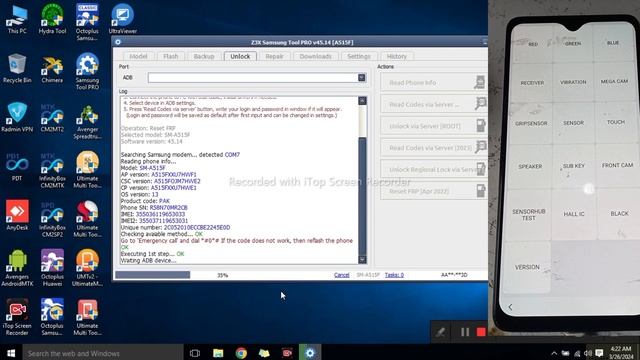This screenshot has height=360, width=640.
Task: Click Task View taskbar button
Action: [195, 353]
